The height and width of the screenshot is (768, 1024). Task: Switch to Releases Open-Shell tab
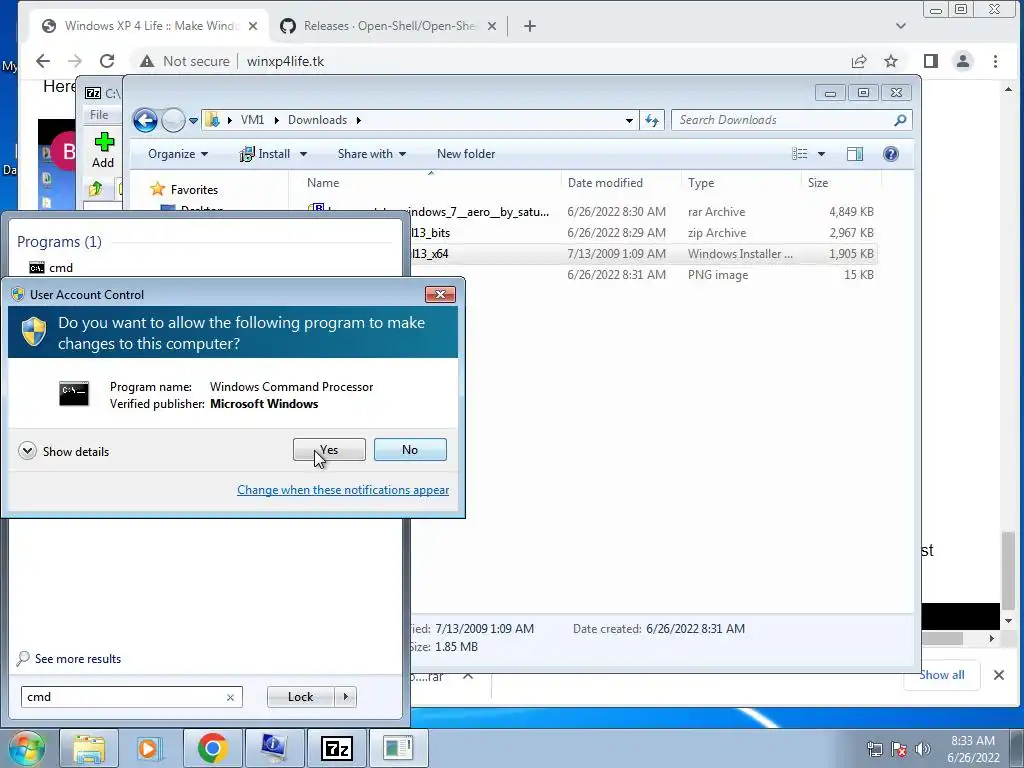(x=388, y=26)
